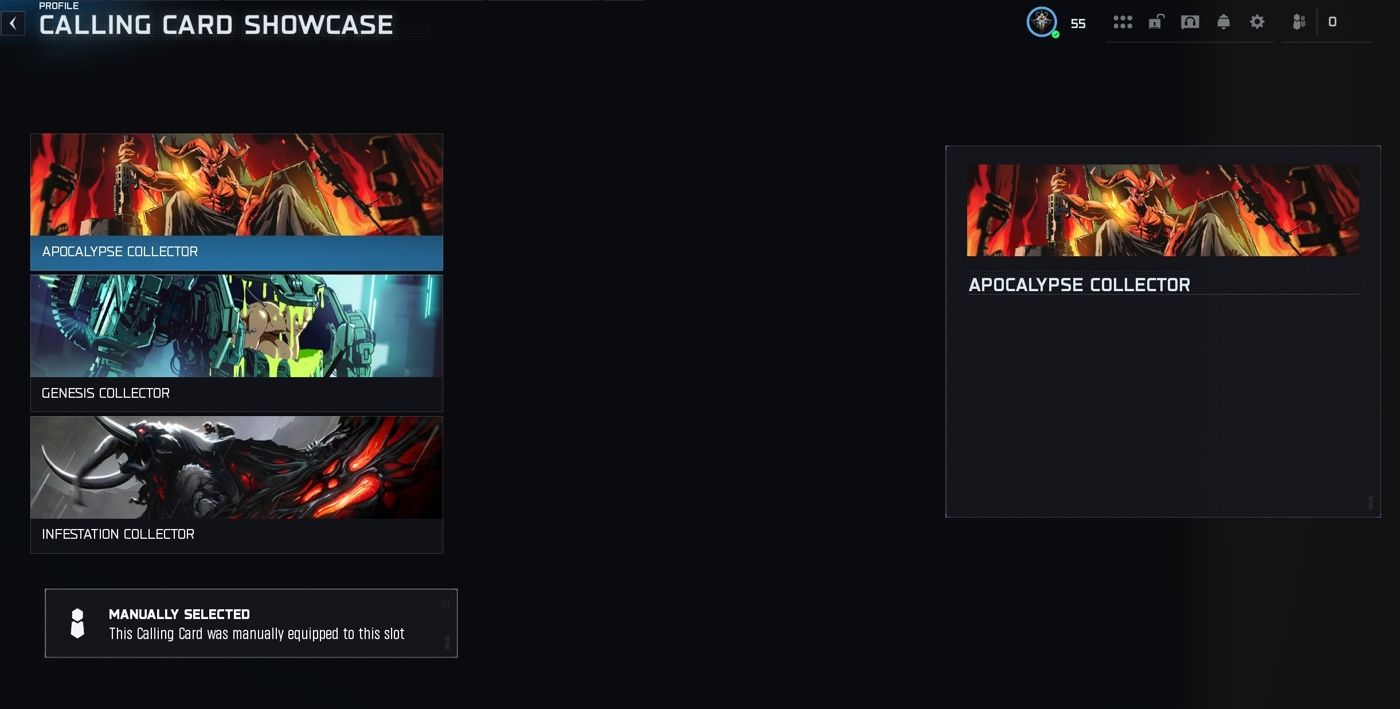Click the unlocked padlock icon
The height and width of the screenshot is (709, 1400).
(x=1156, y=22)
